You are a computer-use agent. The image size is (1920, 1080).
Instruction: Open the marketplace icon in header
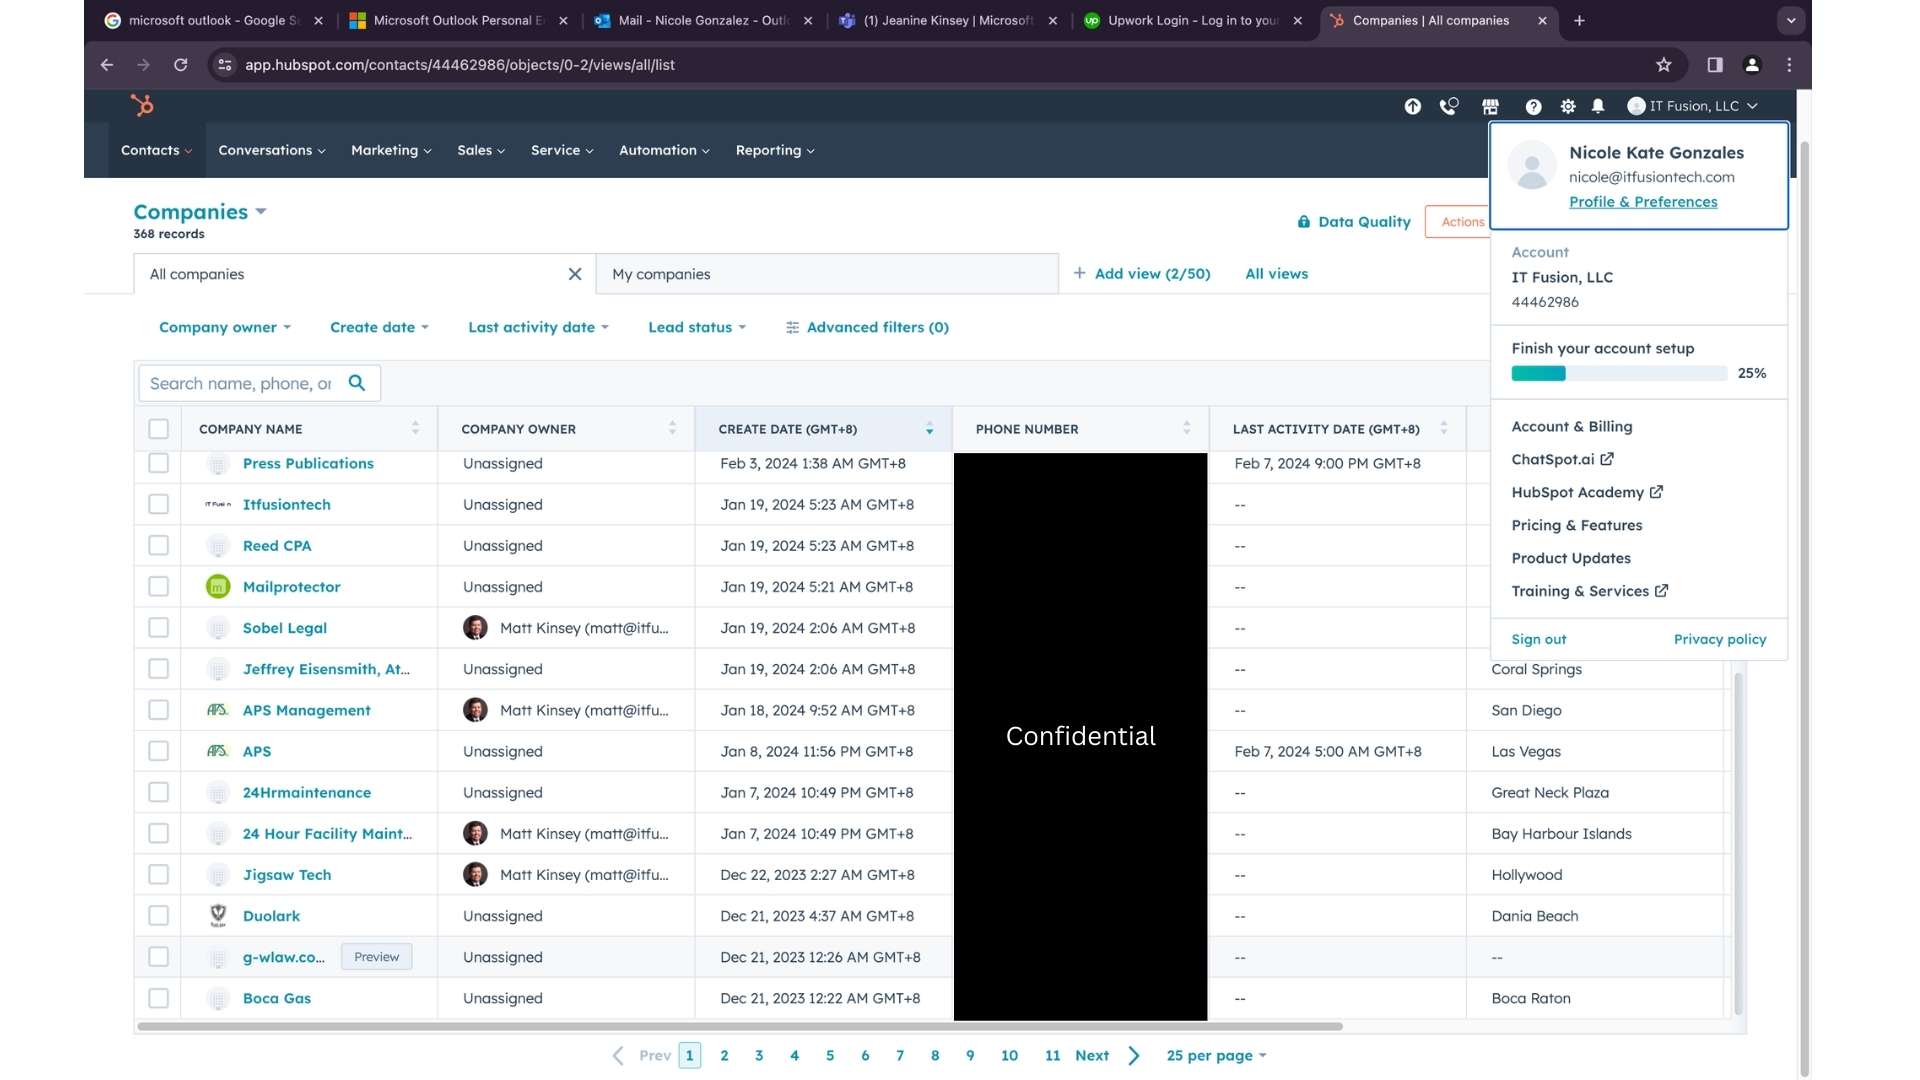(x=1490, y=106)
